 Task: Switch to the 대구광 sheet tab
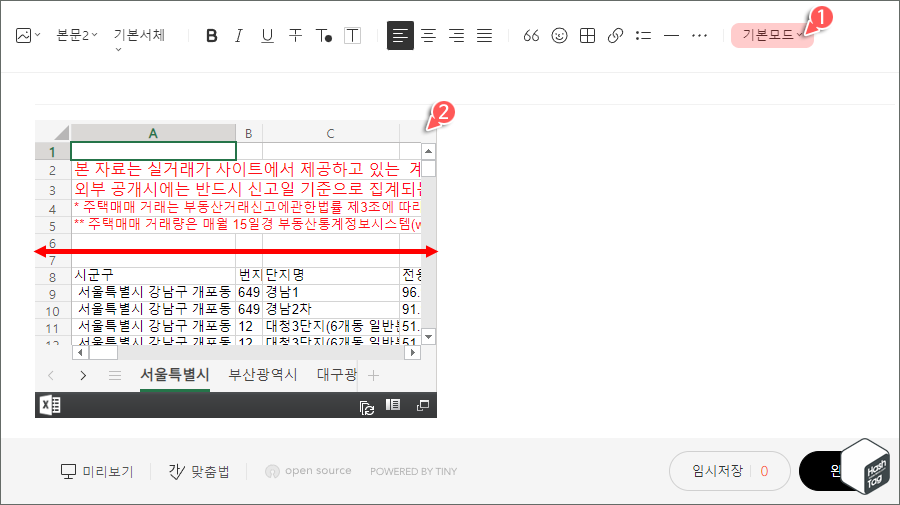[336, 375]
